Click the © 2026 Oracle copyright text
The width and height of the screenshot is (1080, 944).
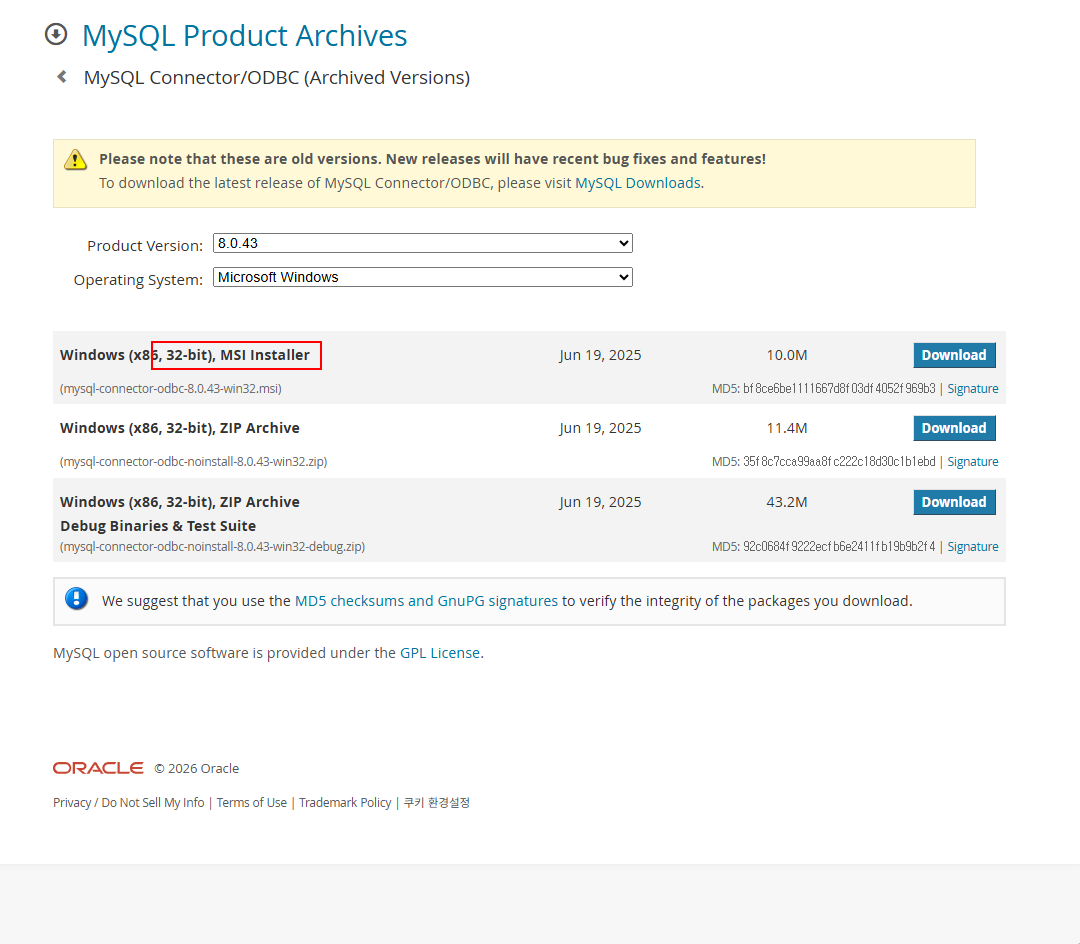coord(196,768)
